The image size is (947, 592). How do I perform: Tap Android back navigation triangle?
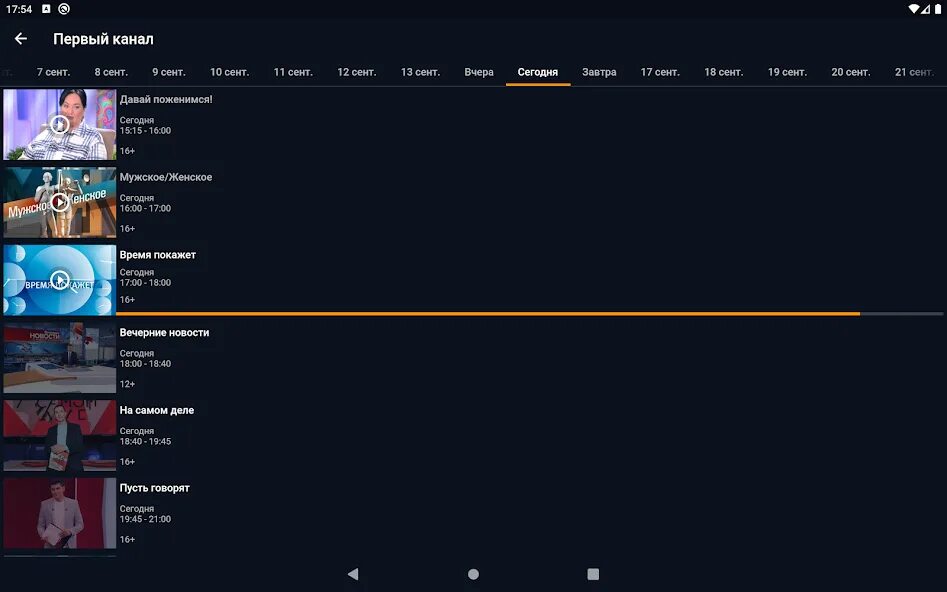pyautogui.click(x=353, y=574)
